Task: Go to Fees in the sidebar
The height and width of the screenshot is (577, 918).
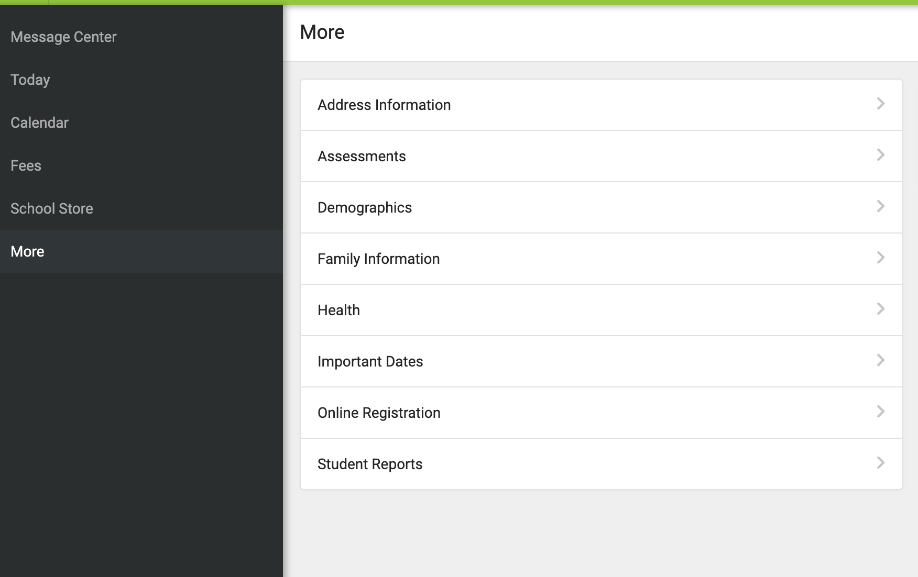Action: pyautogui.click(x=141, y=166)
